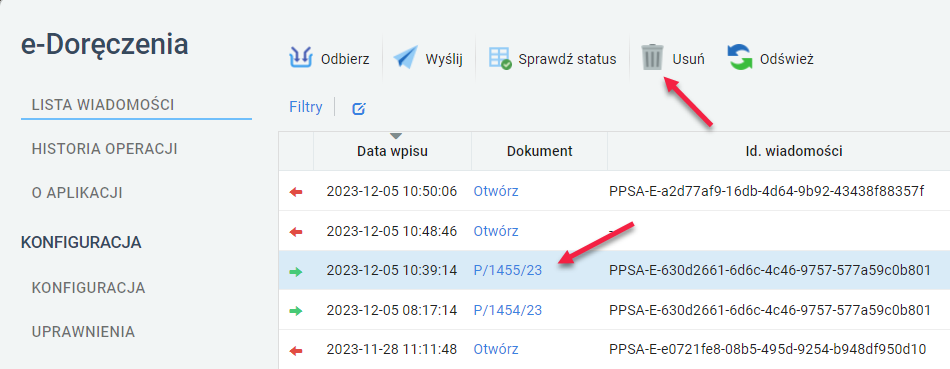Viewport: 950px width, 369px height.
Task: Open the Lista wiadomości section
Action: click(x=103, y=105)
